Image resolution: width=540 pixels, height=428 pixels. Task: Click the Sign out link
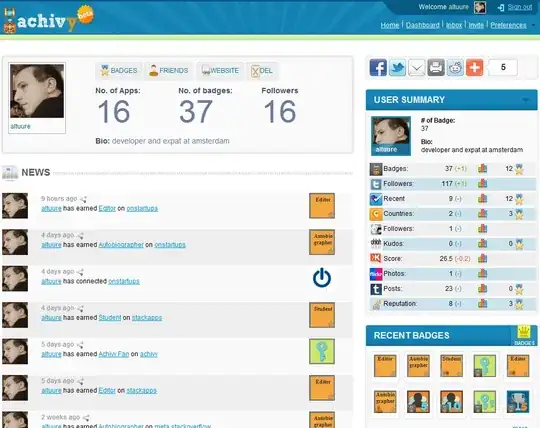[520, 7]
